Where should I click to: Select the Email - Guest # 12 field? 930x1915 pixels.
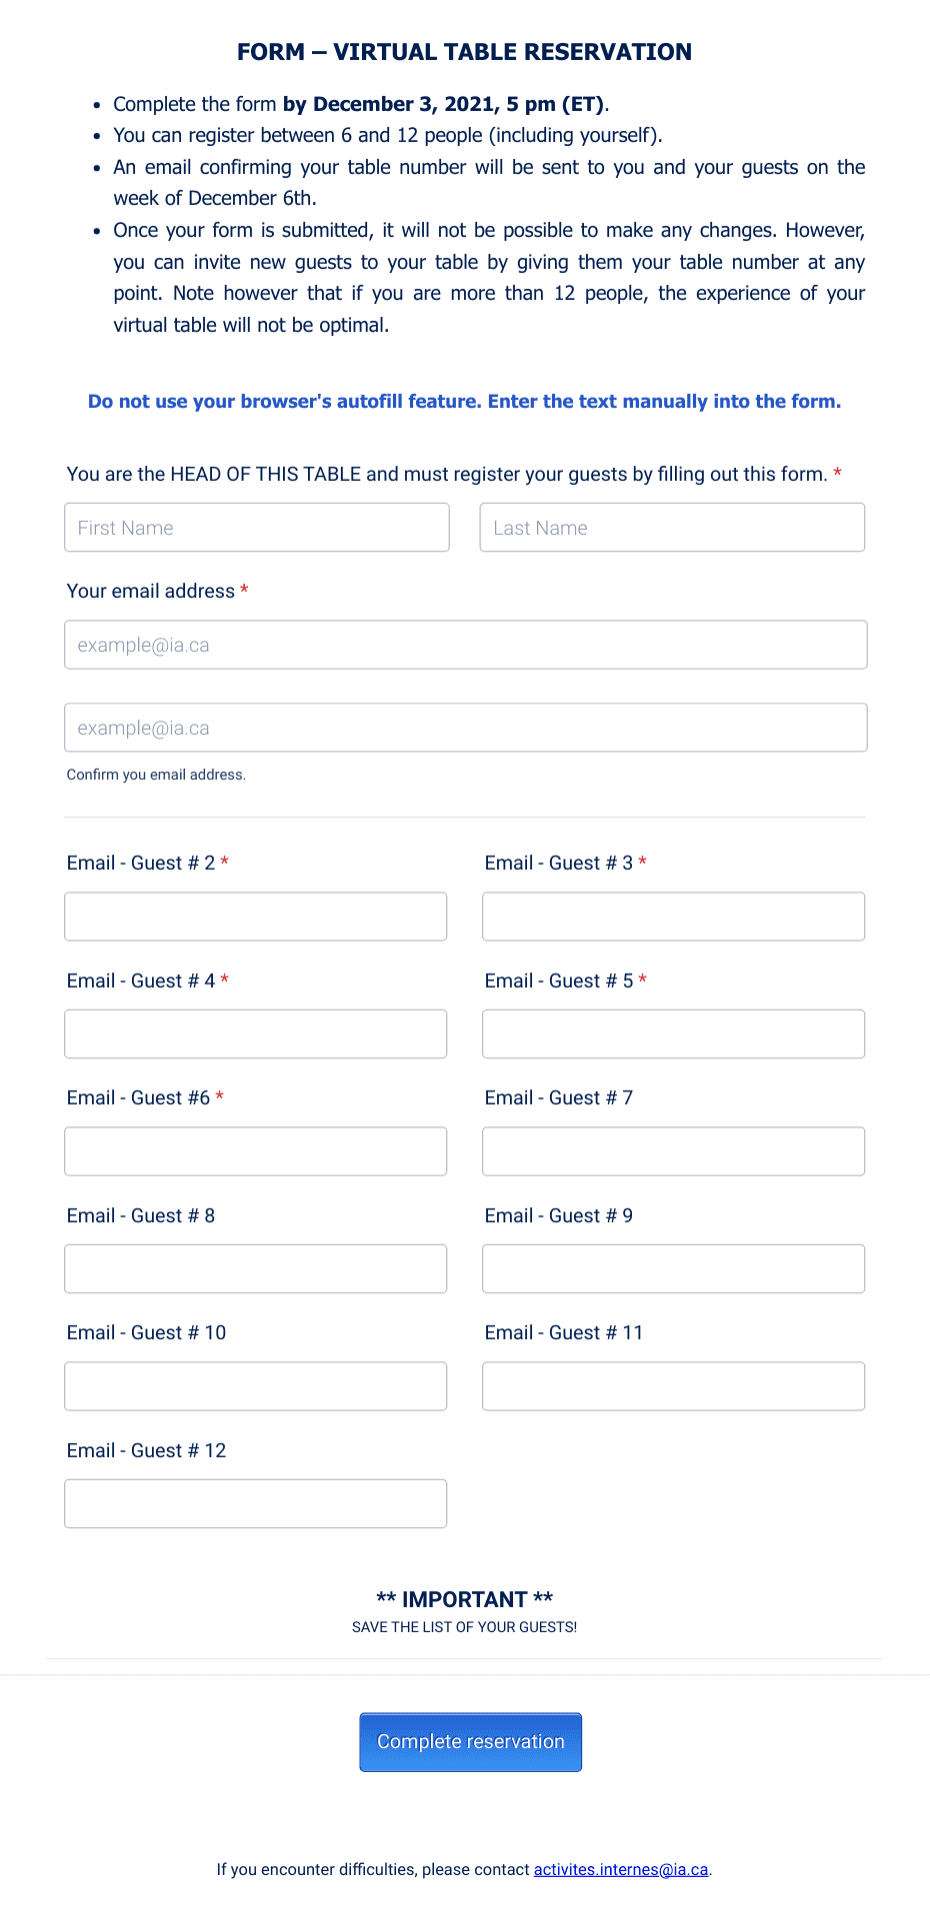point(255,1503)
